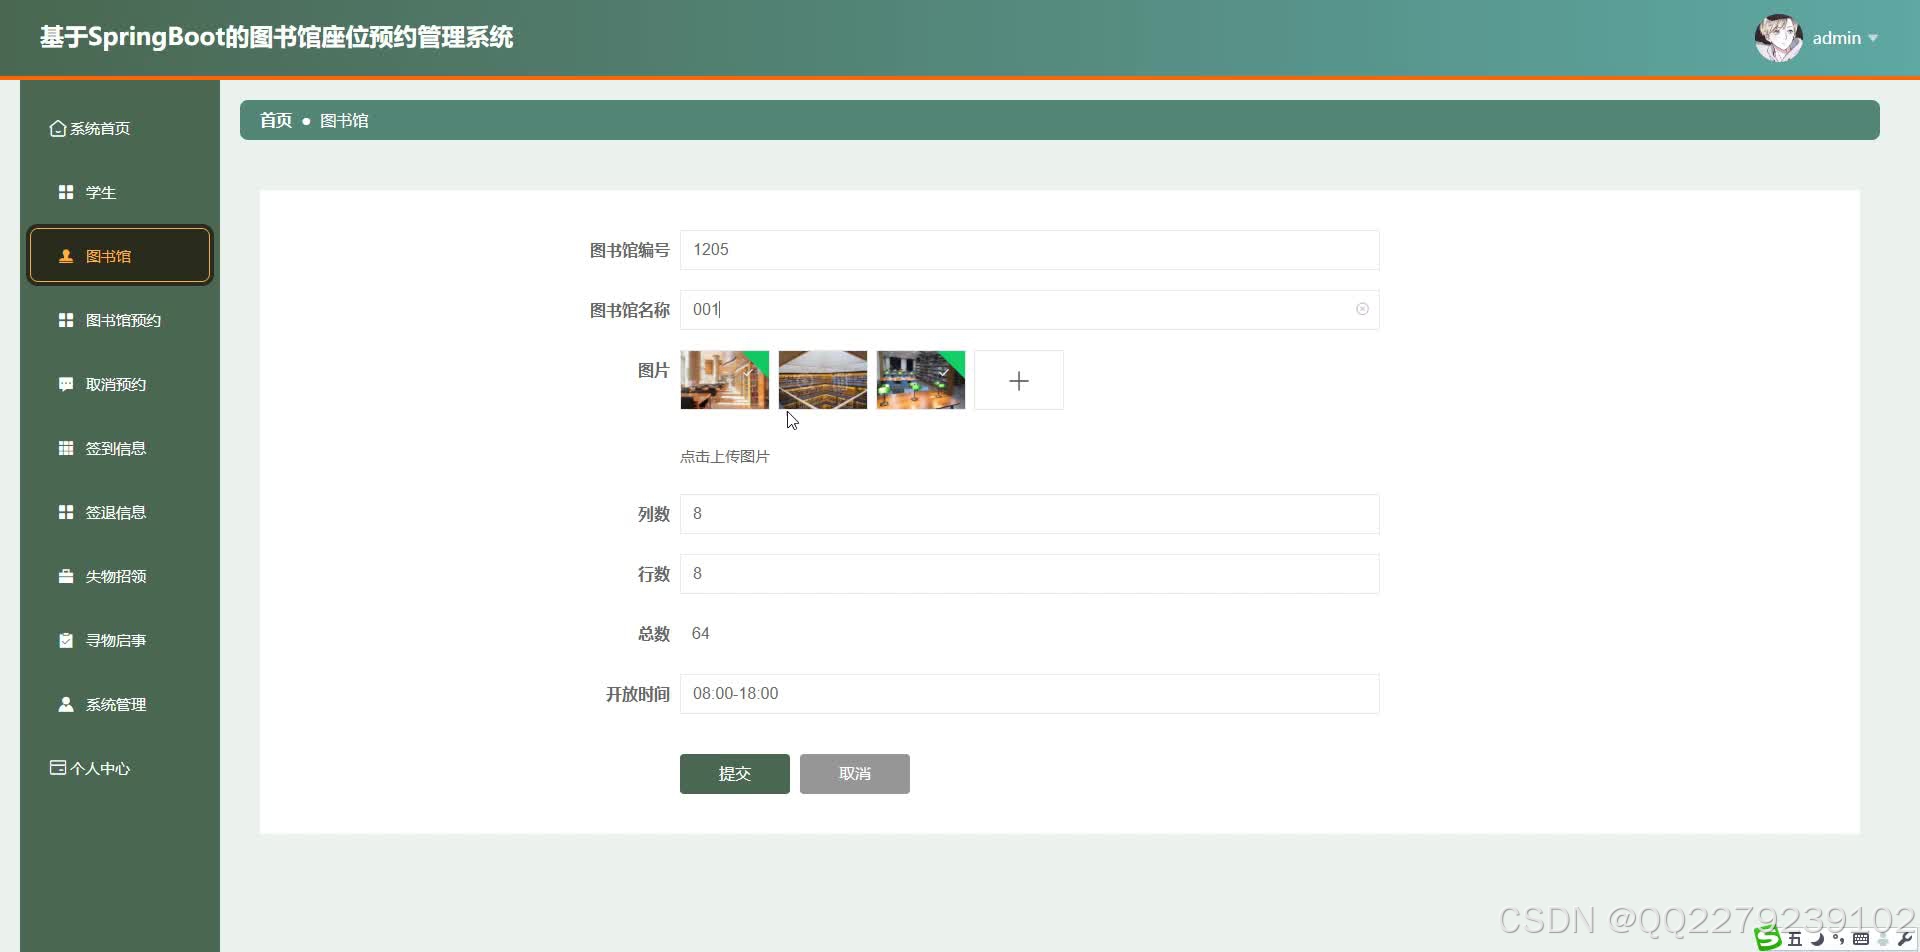Click the 列数 input field
The height and width of the screenshot is (952, 1920).
pos(1030,514)
